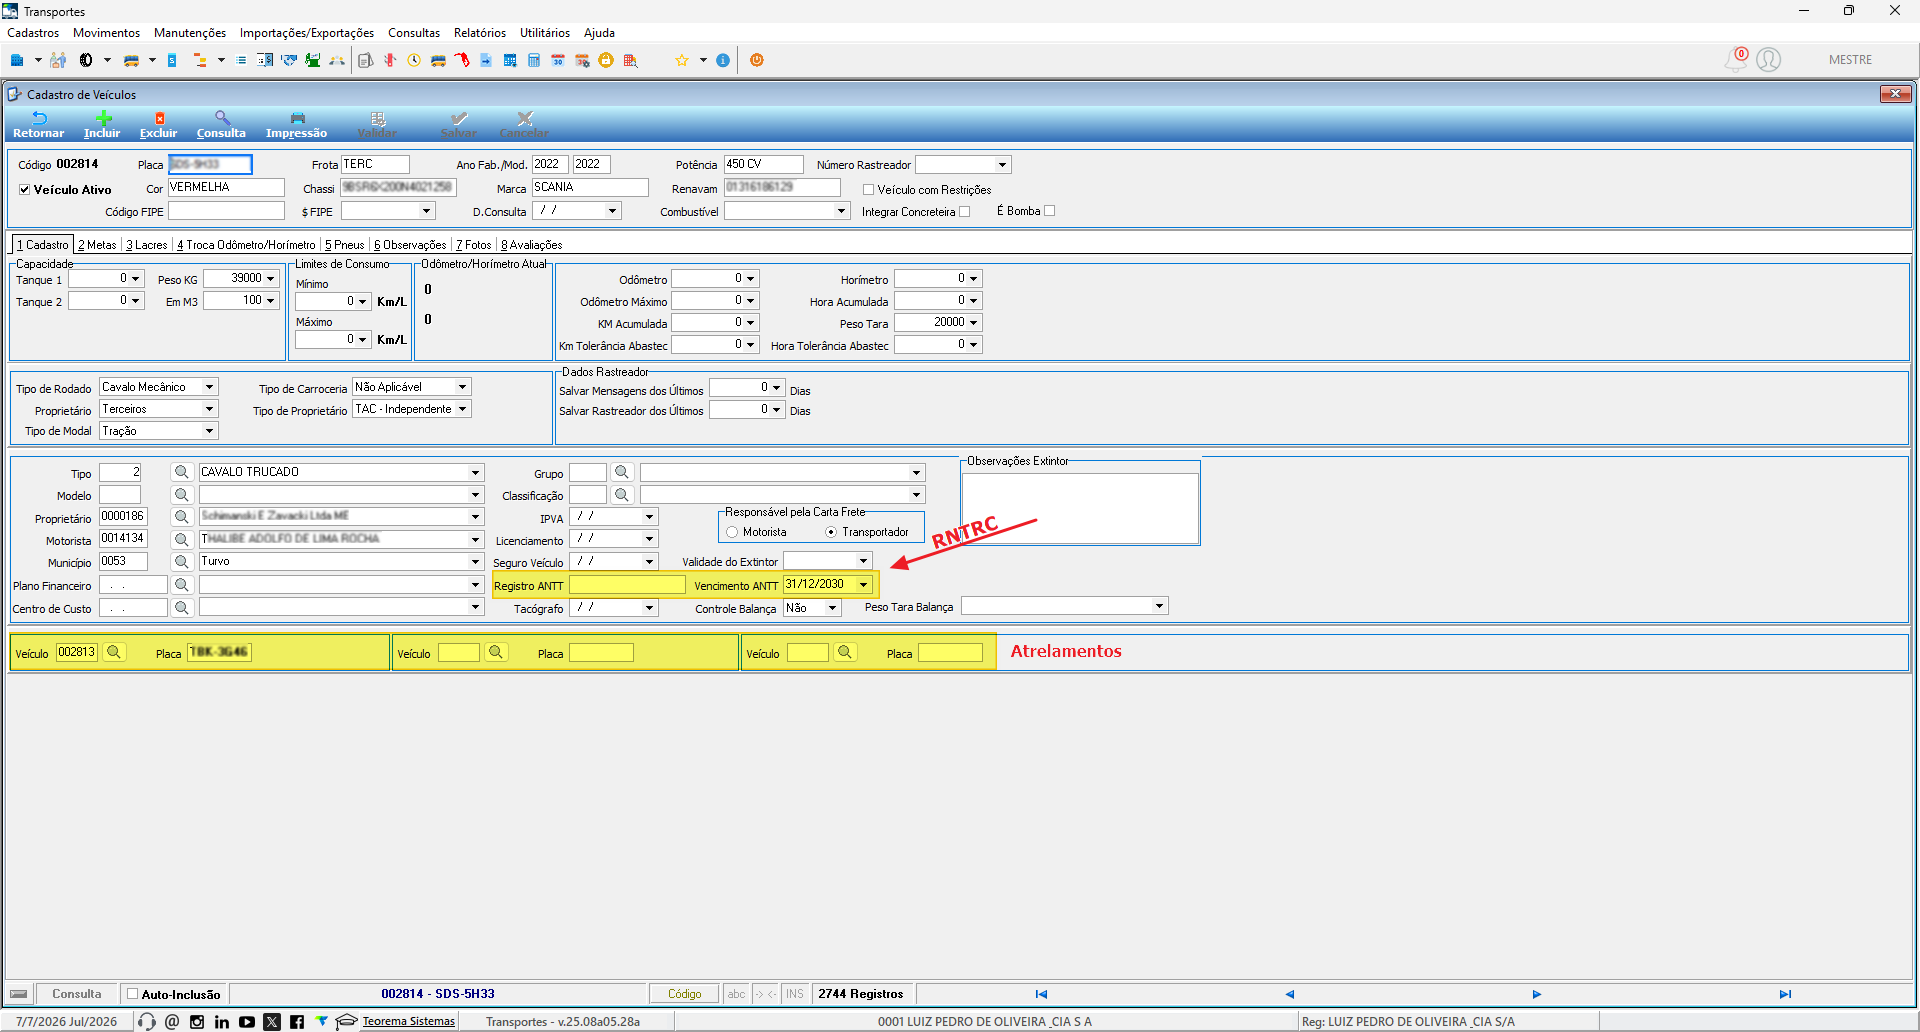Open the notifications bell icon

[x=1736, y=60]
